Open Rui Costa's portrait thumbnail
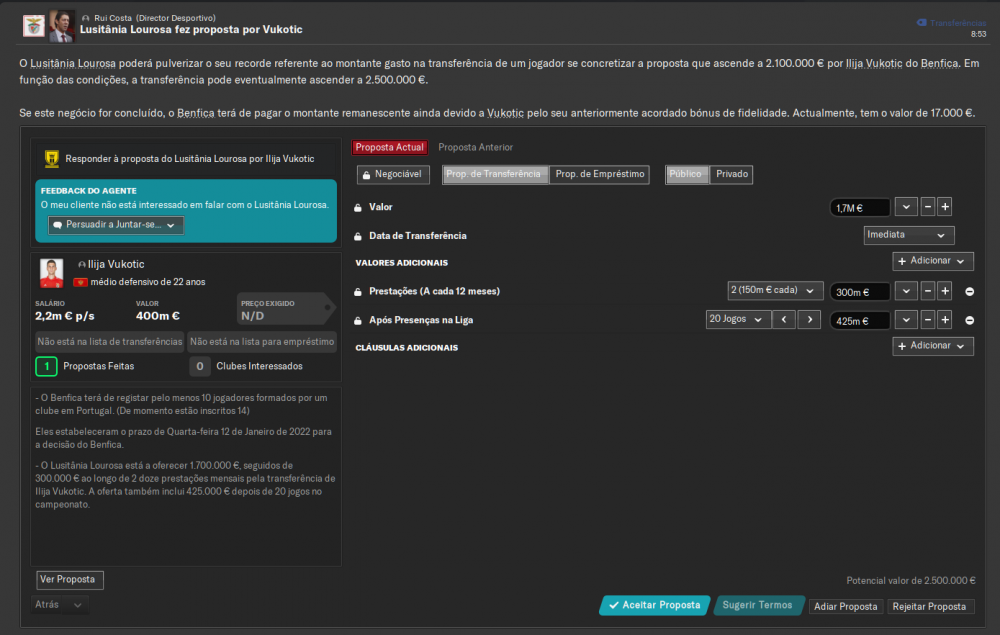This screenshot has width=1000, height=635. tap(62, 26)
